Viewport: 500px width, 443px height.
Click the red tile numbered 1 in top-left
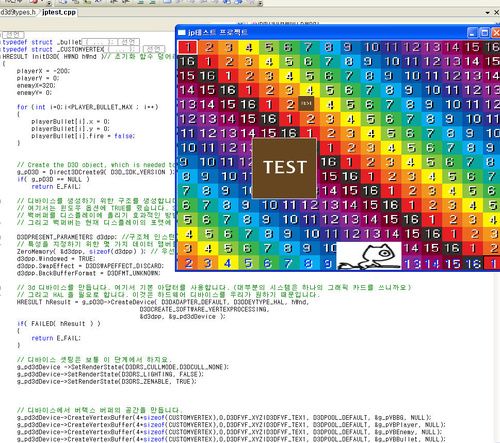(188, 47)
